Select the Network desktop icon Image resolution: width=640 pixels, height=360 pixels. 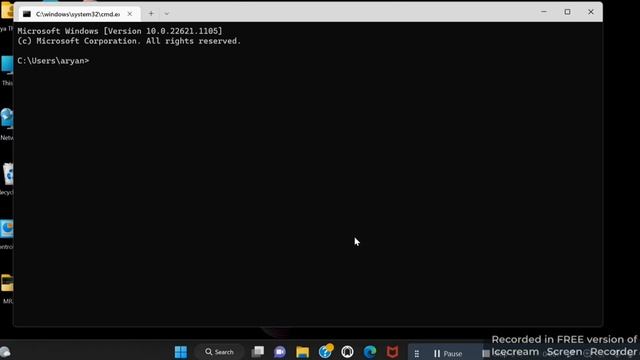coord(7,124)
